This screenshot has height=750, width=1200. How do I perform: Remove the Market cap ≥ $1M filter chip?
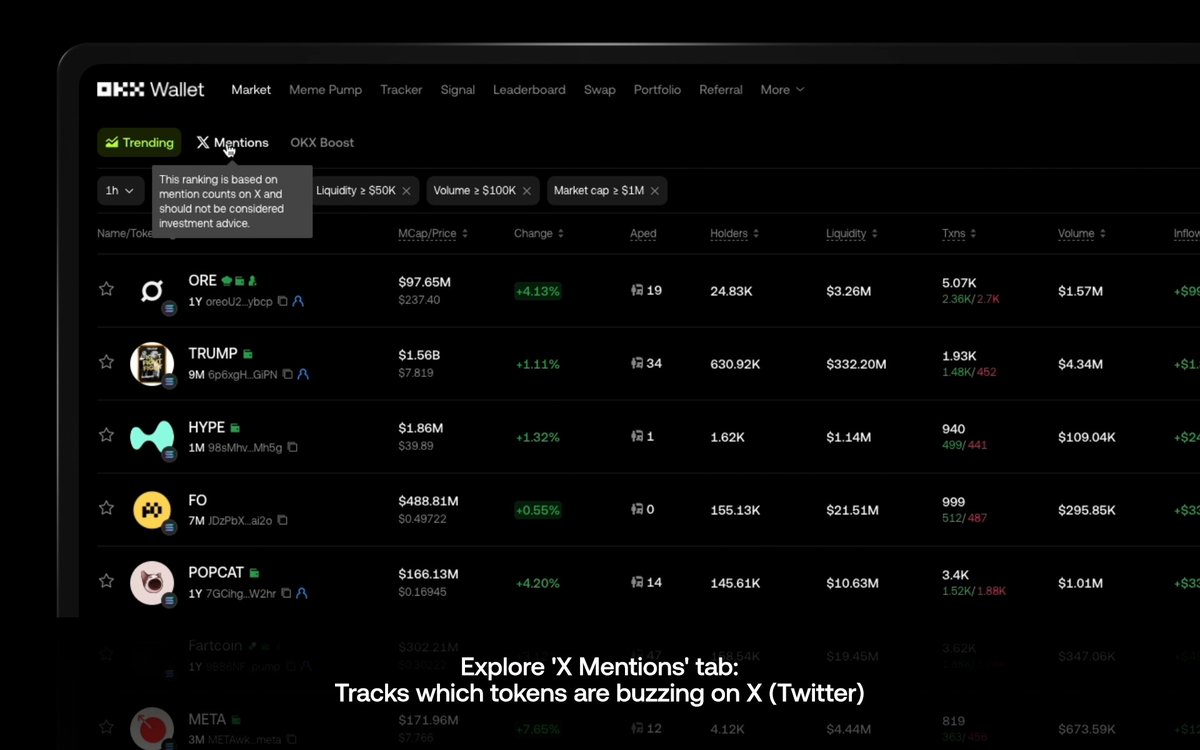coord(655,191)
